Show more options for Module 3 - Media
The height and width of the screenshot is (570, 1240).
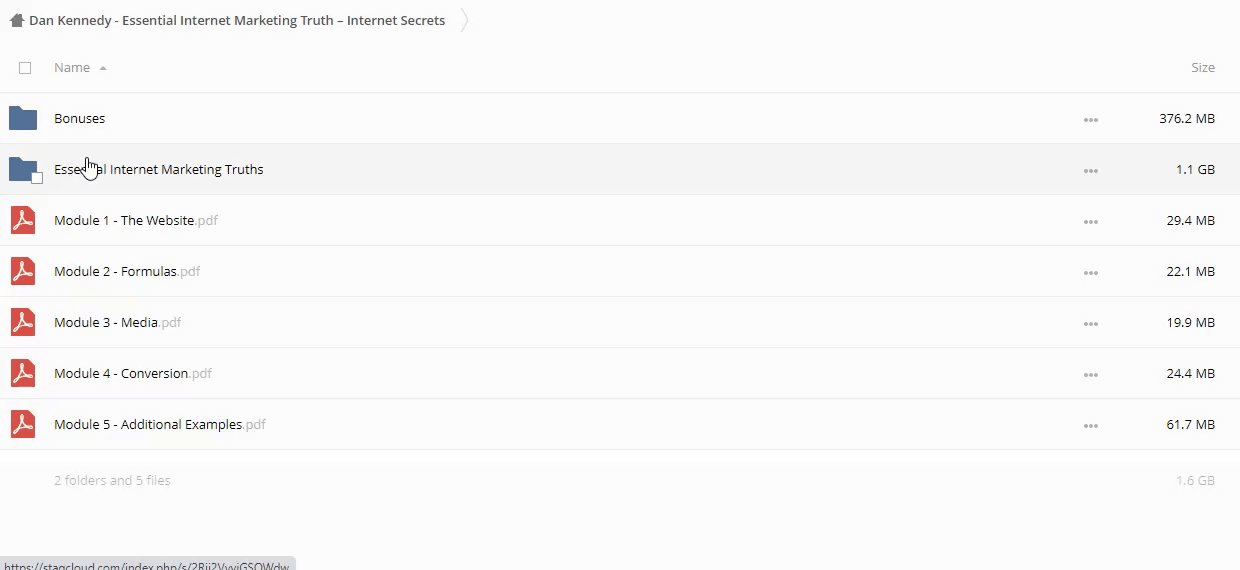point(1090,324)
